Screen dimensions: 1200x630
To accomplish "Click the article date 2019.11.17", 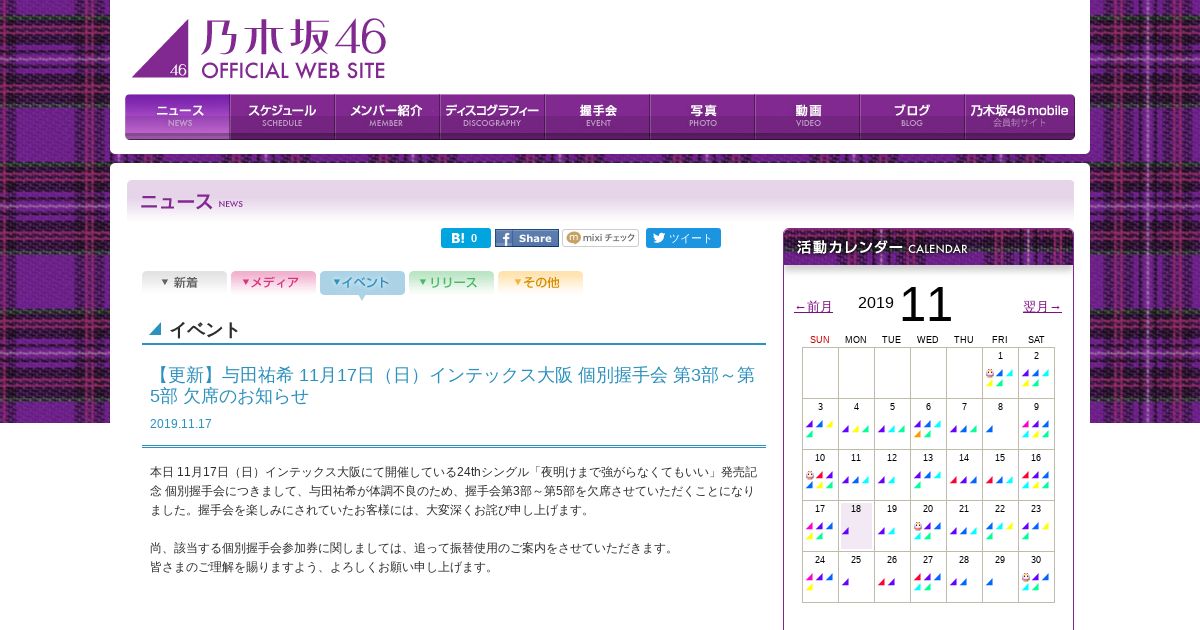I will pyautogui.click(x=181, y=424).
